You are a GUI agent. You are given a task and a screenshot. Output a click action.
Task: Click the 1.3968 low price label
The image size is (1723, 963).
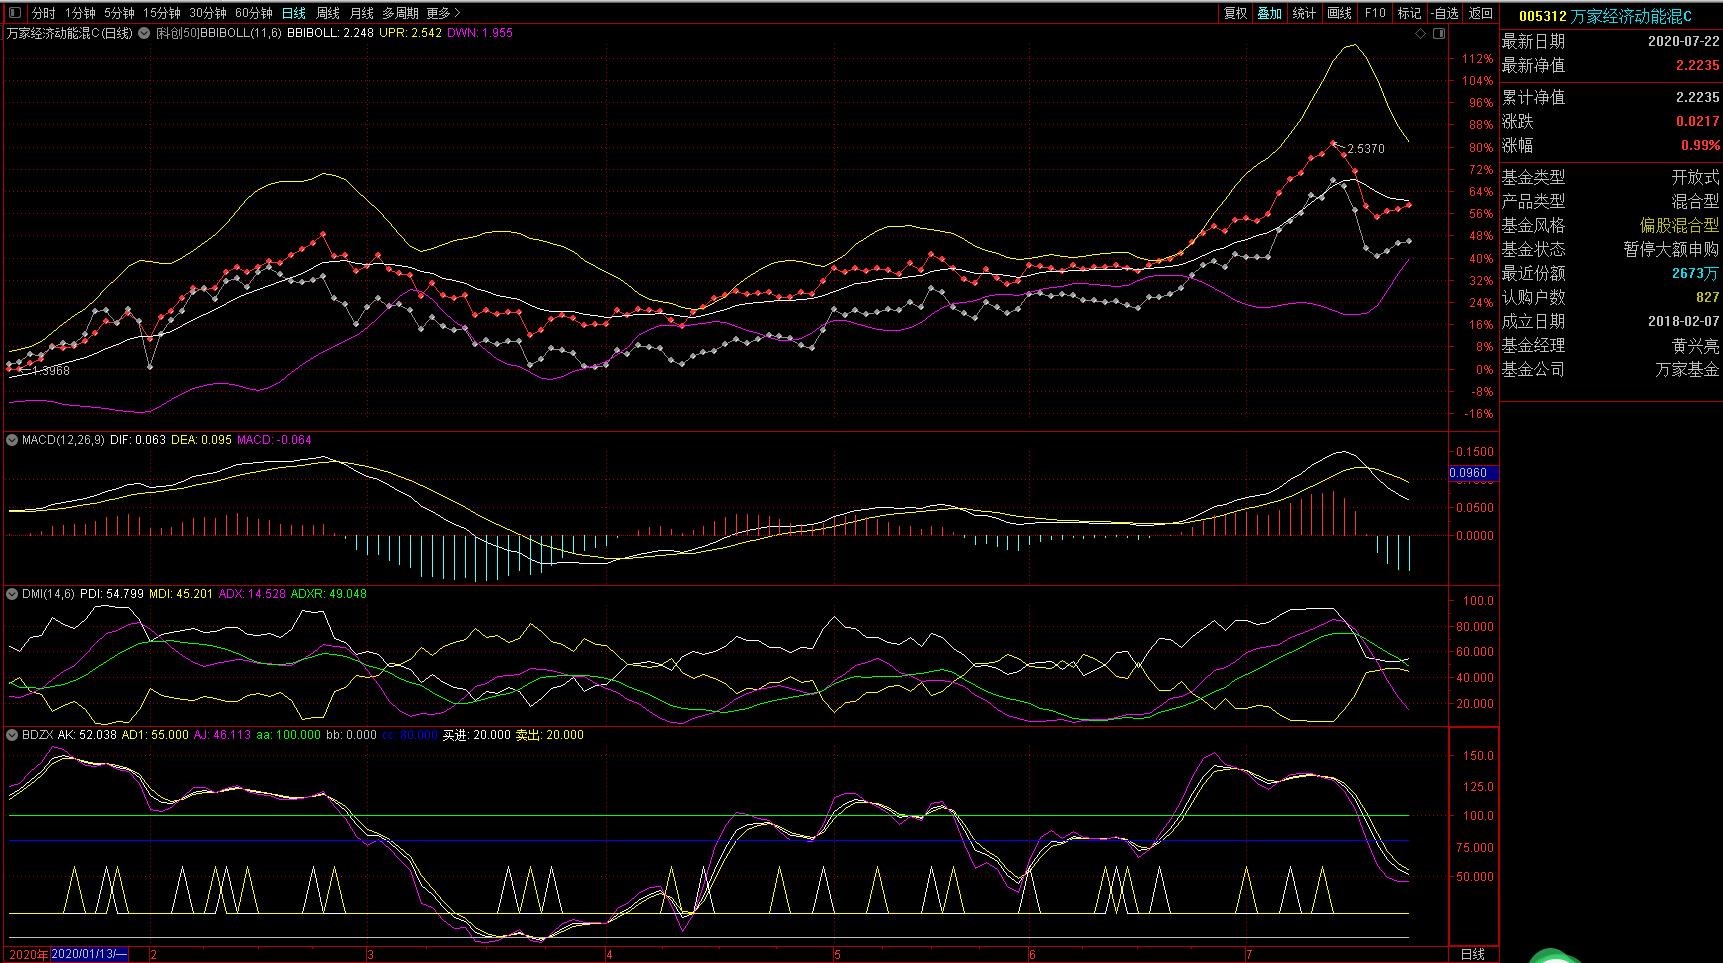[x=51, y=371]
